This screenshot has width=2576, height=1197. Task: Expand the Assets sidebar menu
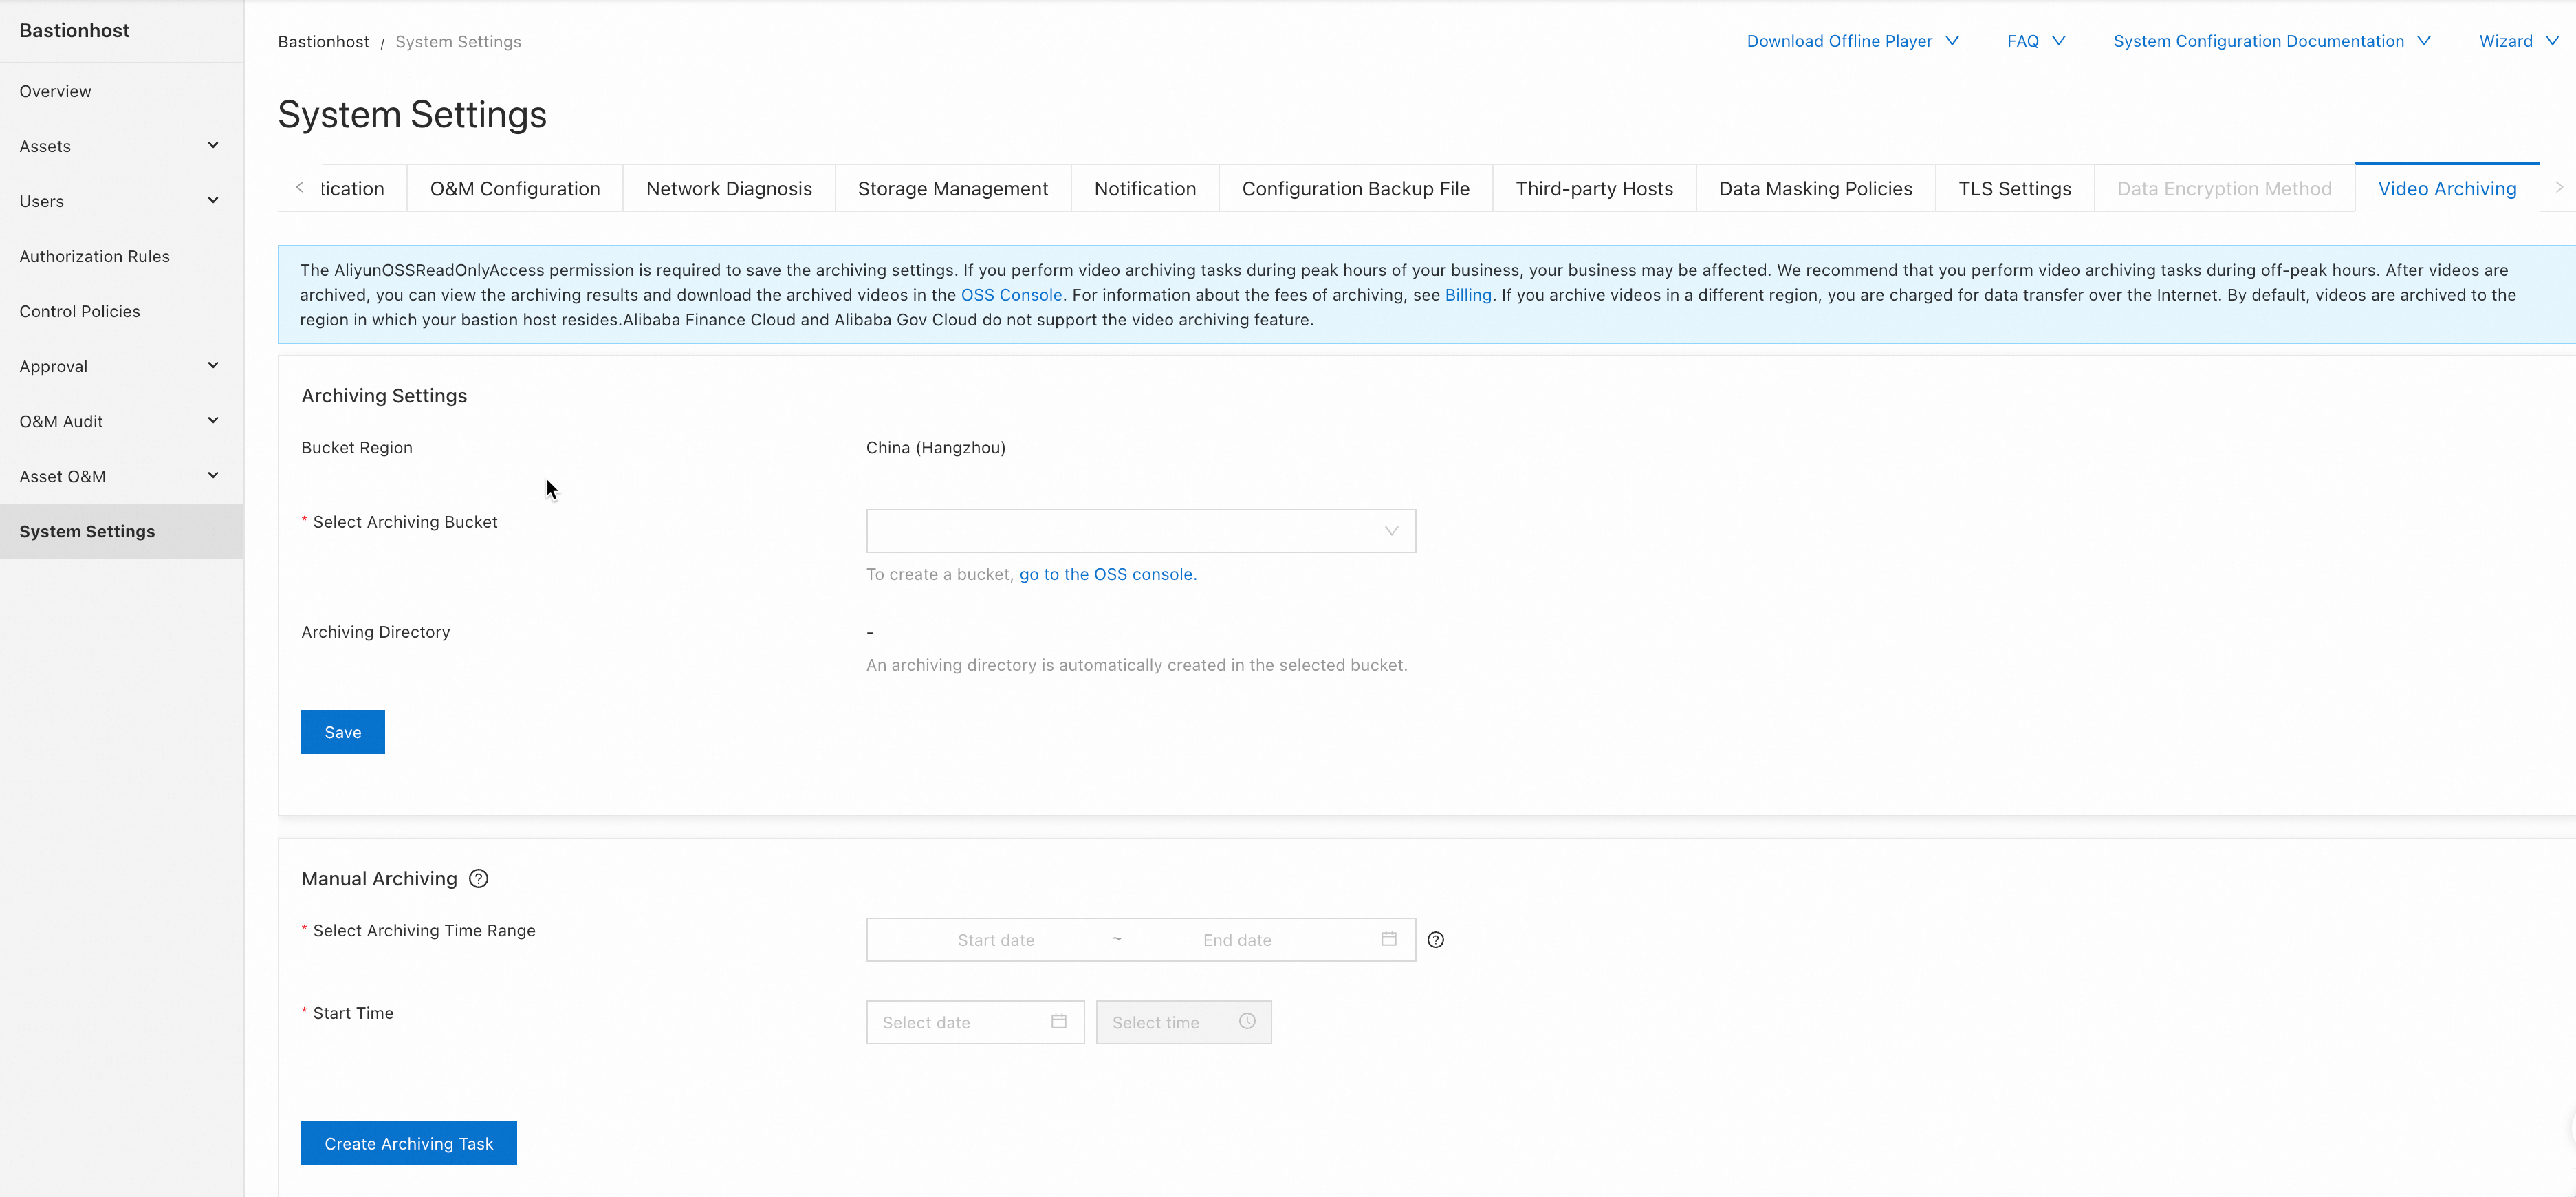(x=120, y=146)
